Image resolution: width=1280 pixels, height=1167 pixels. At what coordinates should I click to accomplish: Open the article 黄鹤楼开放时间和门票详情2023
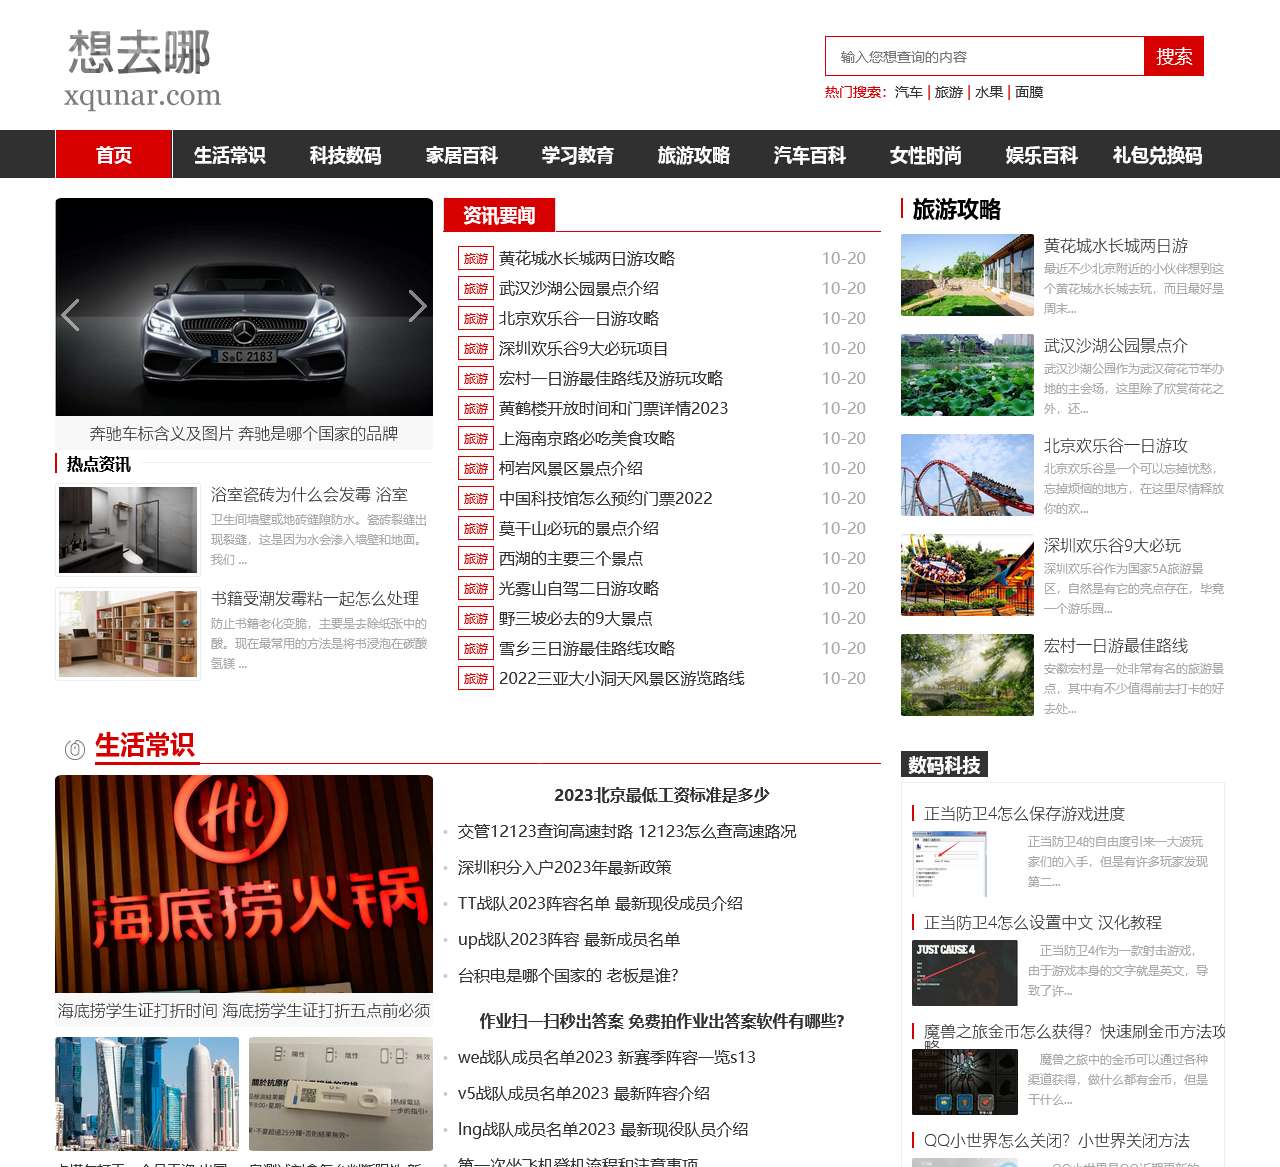[613, 408]
